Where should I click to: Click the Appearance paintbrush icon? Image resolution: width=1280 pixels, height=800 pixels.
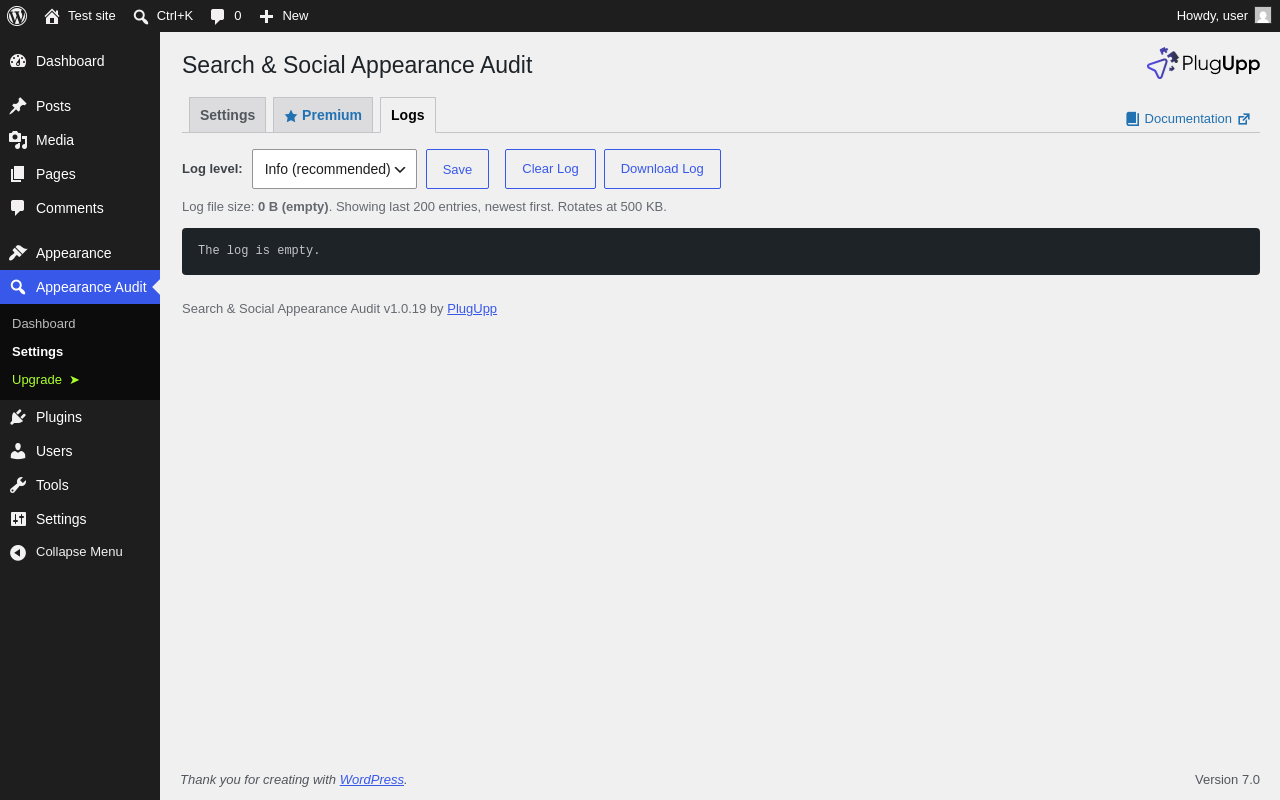coord(18,253)
